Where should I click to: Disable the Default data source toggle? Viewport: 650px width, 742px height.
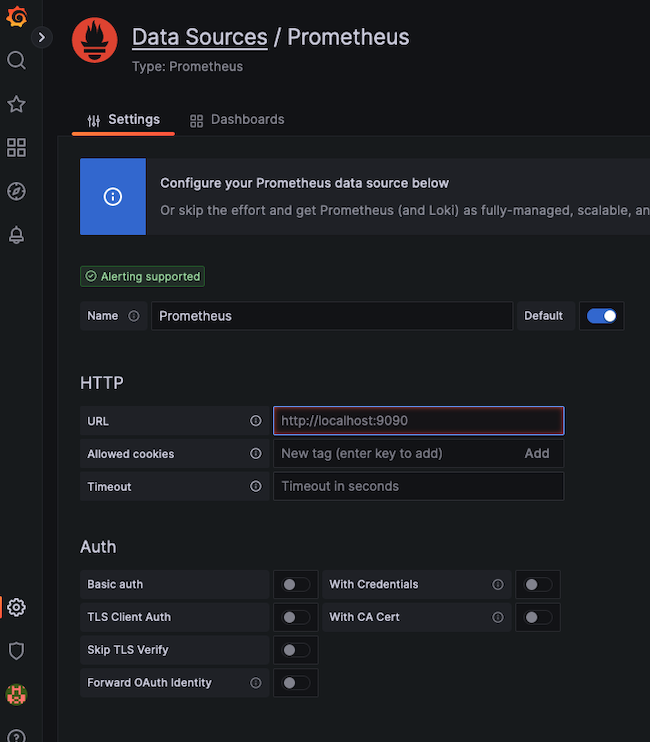tap(602, 316)
